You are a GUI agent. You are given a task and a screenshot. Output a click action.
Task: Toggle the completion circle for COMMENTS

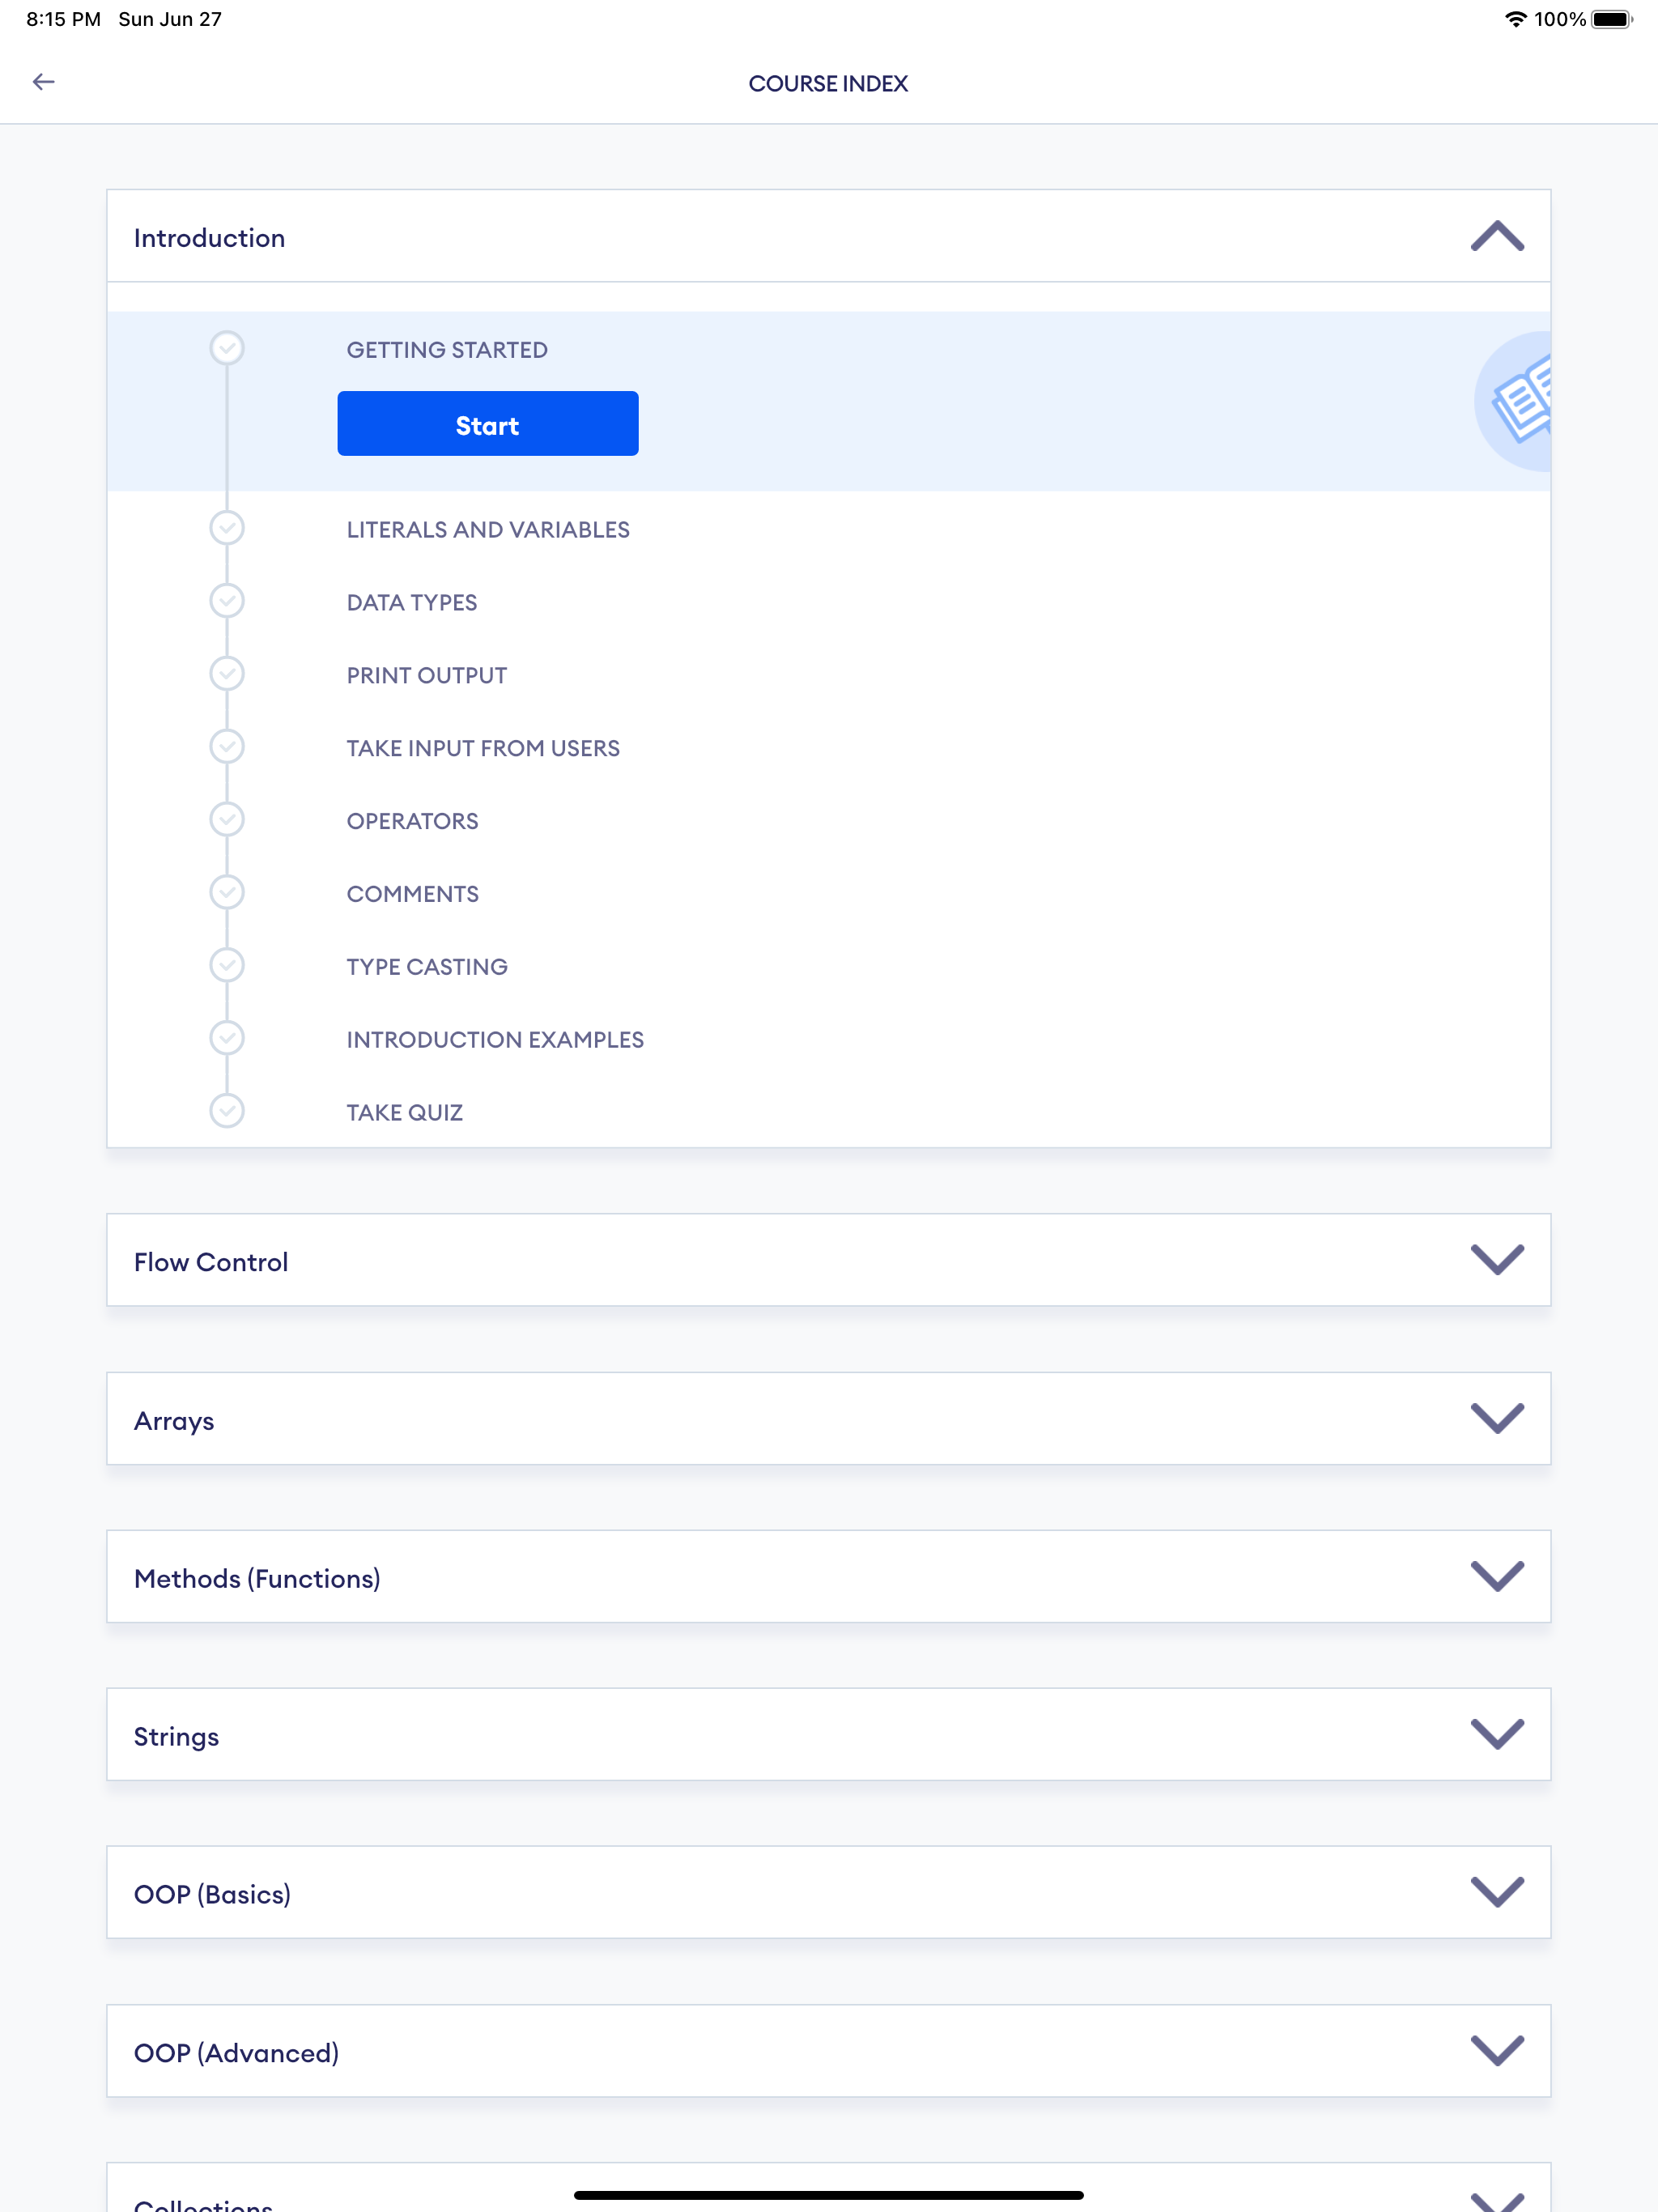tap(228, 892)
